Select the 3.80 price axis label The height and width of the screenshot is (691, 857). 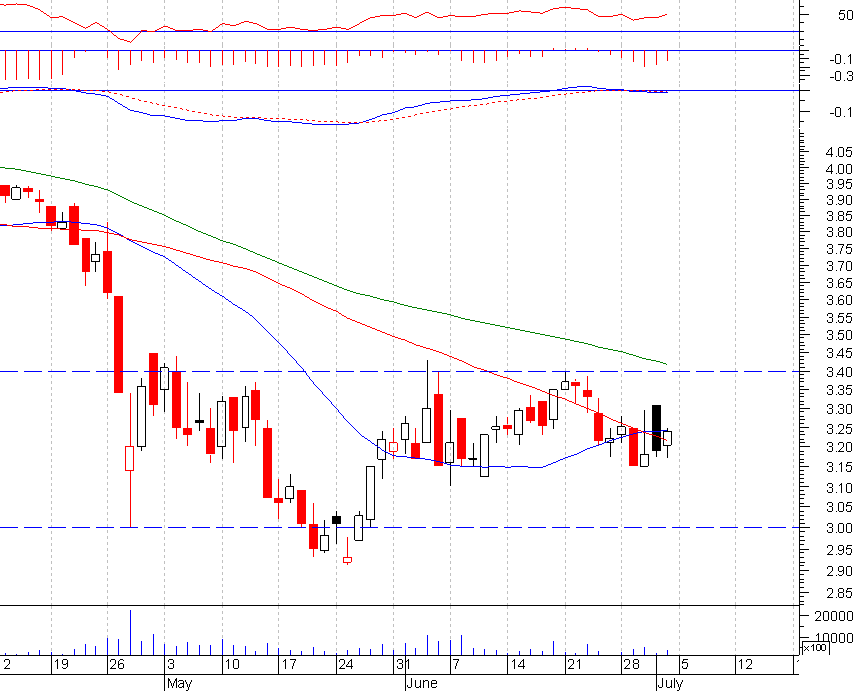pyautogui.click(x=839, y=232)
